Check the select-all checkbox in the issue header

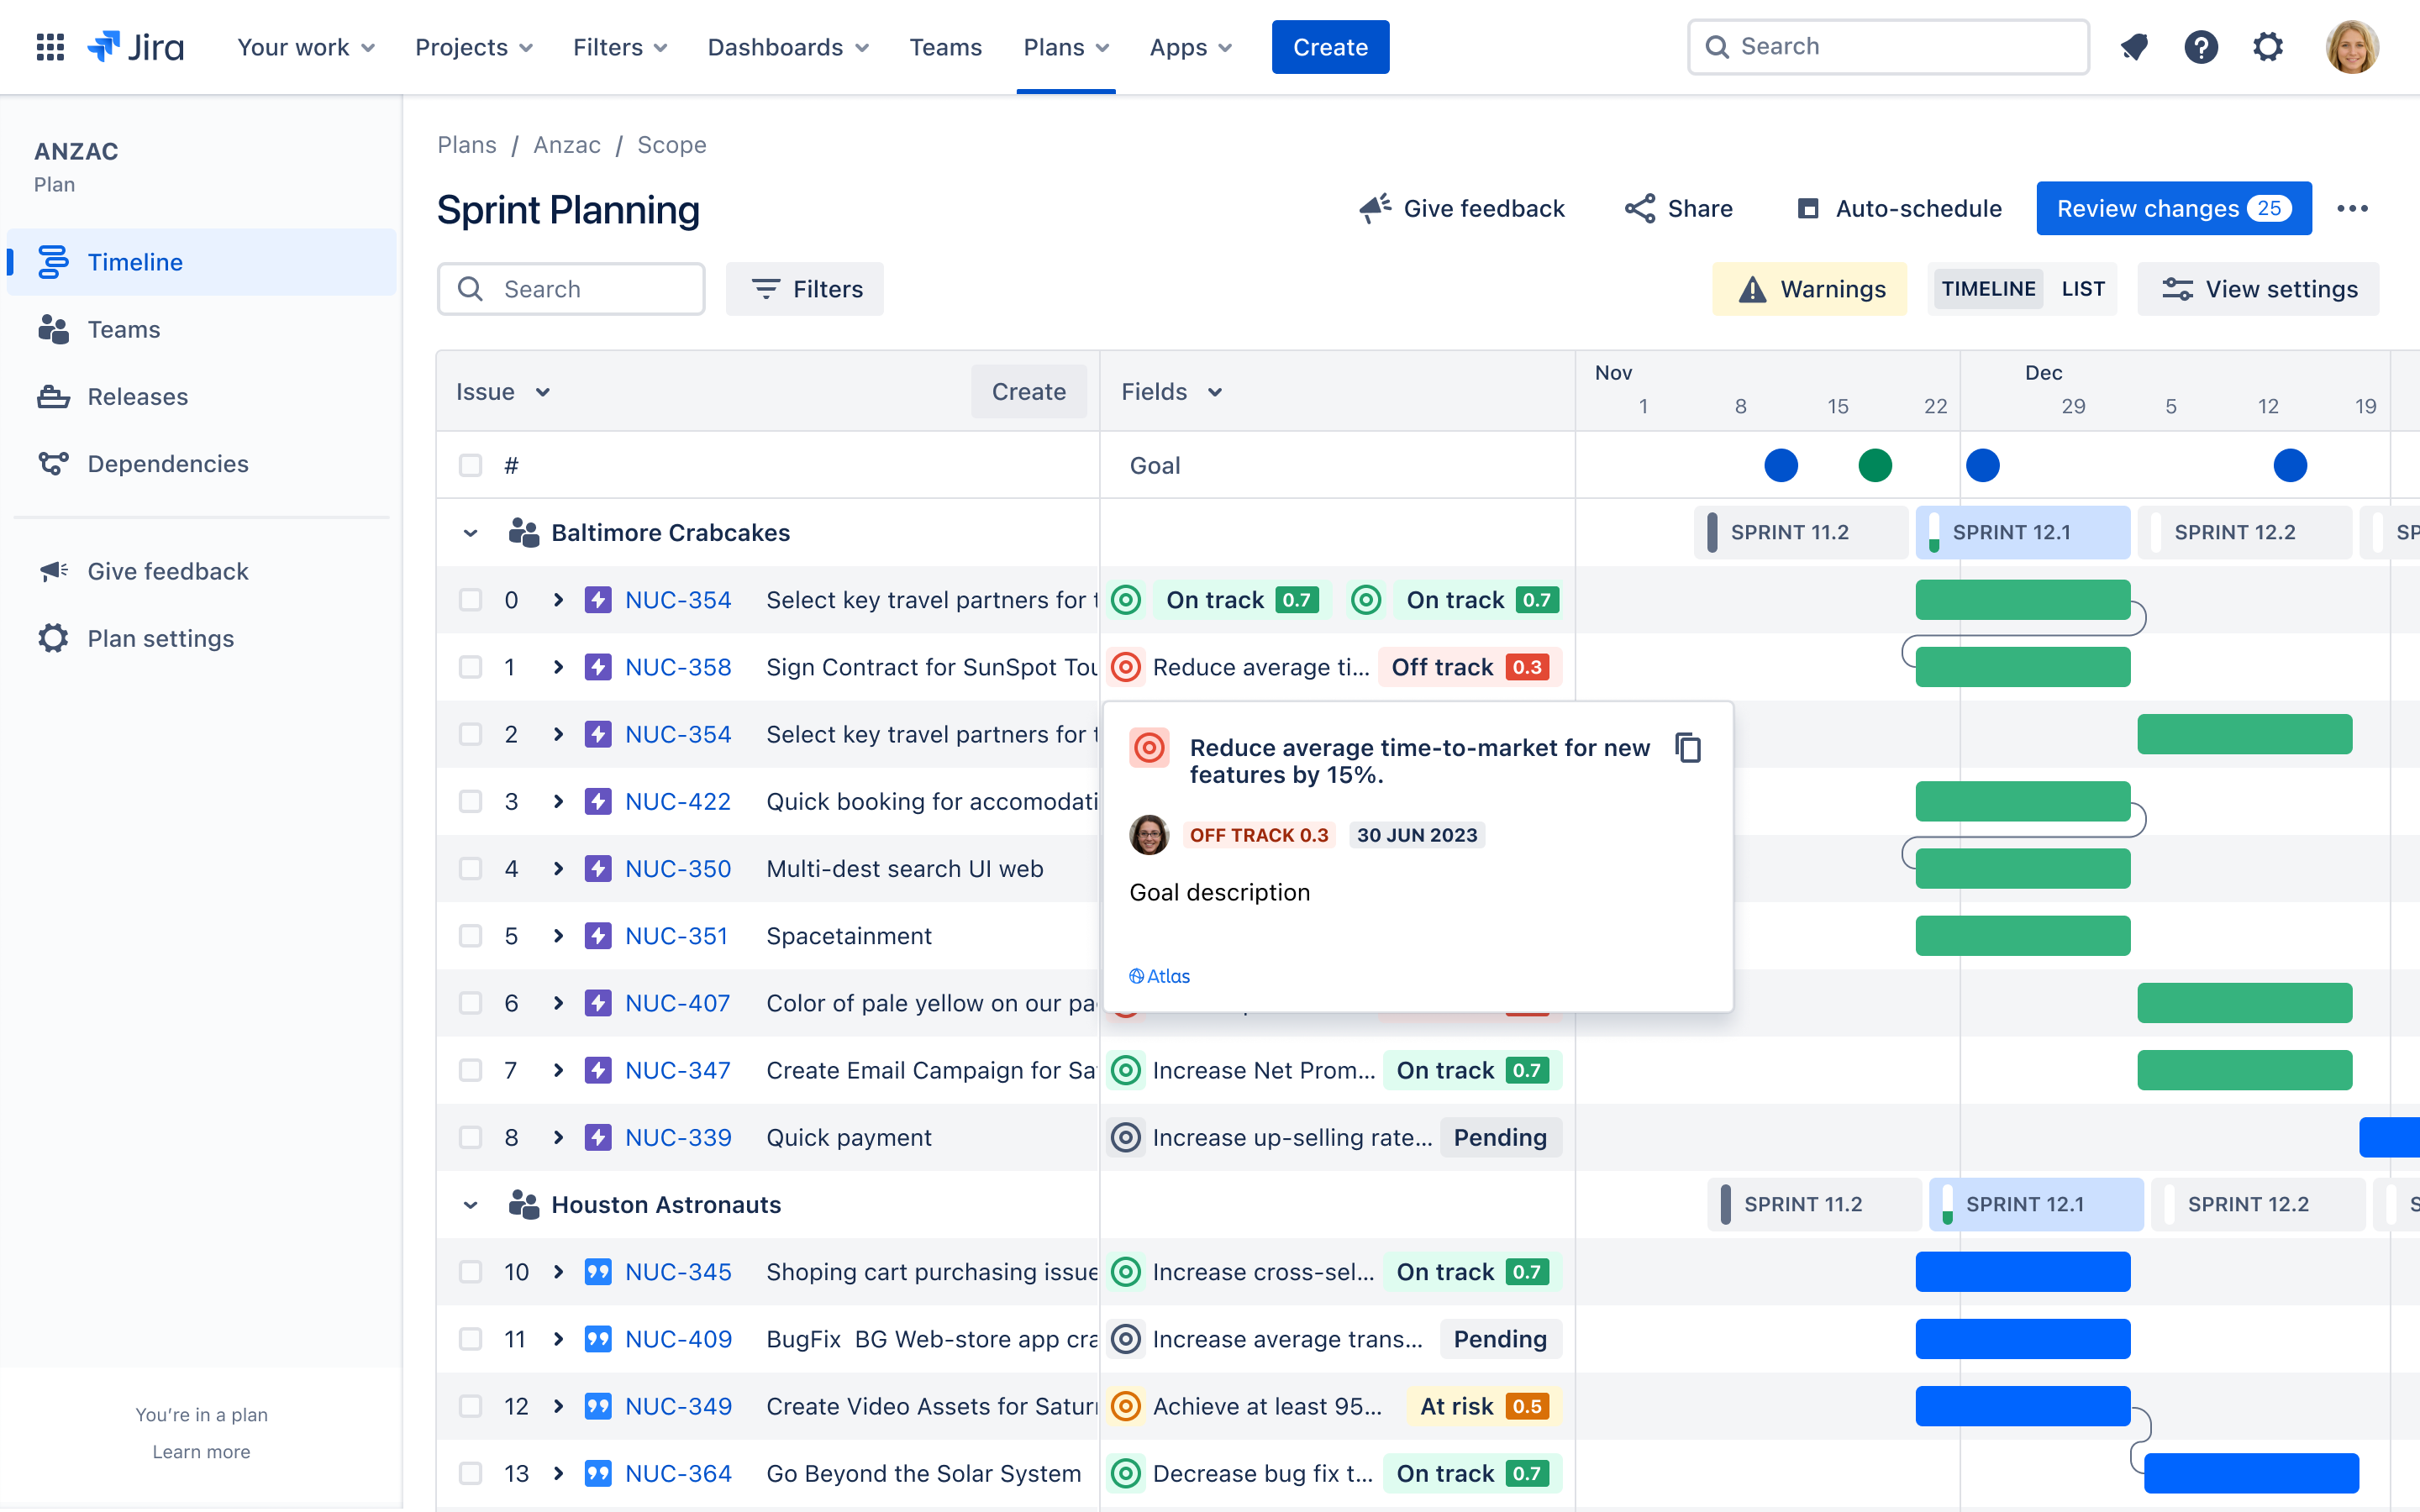(471, 465)
